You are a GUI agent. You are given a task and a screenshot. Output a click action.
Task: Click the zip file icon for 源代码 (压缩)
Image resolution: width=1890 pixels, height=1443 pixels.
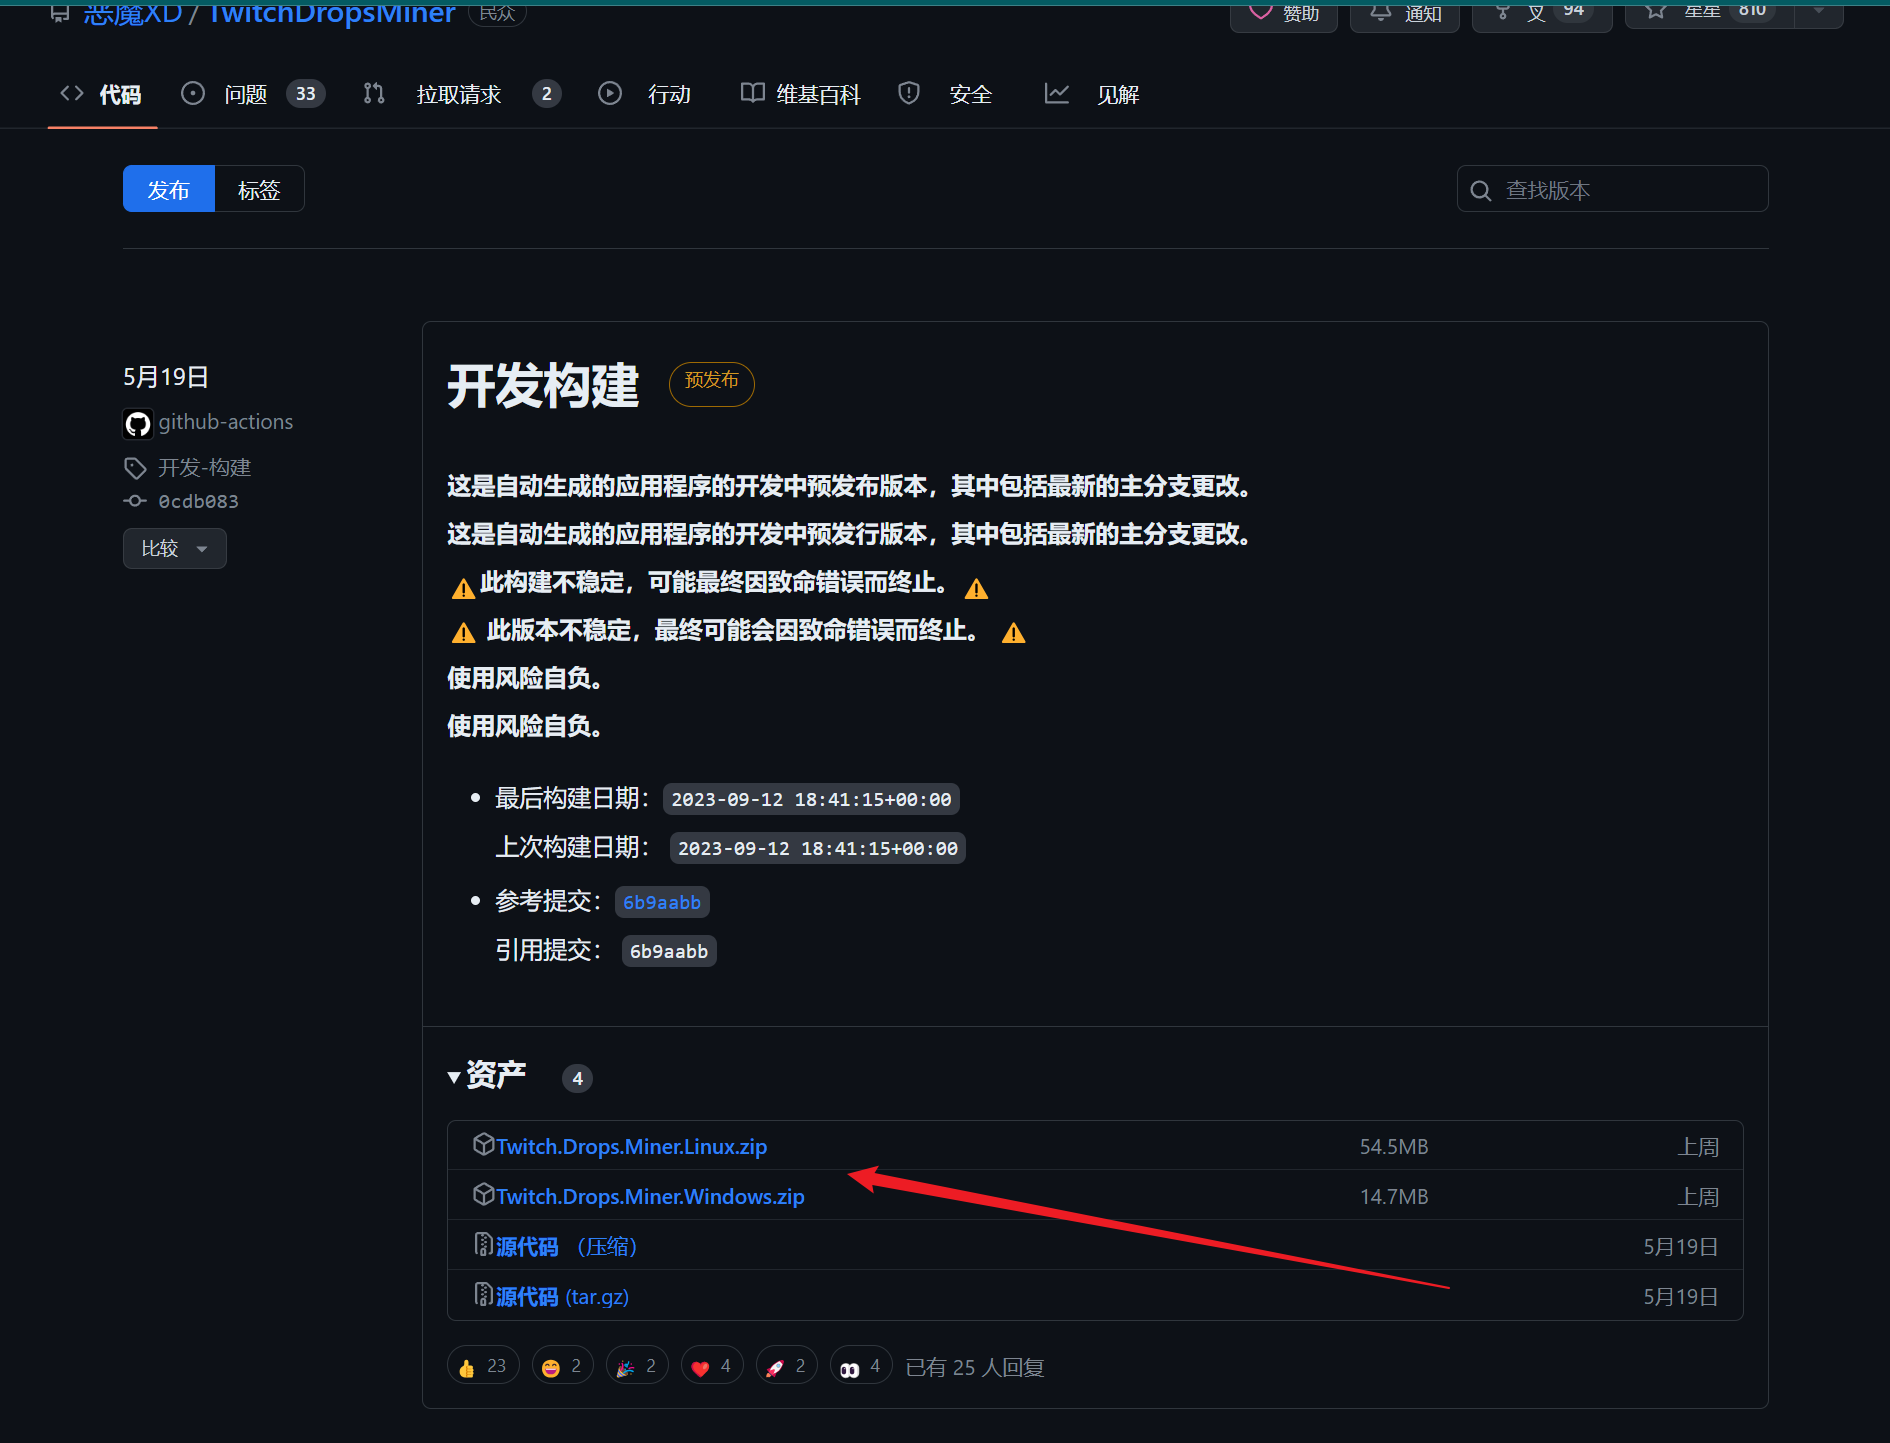[x=484, y=1244]
